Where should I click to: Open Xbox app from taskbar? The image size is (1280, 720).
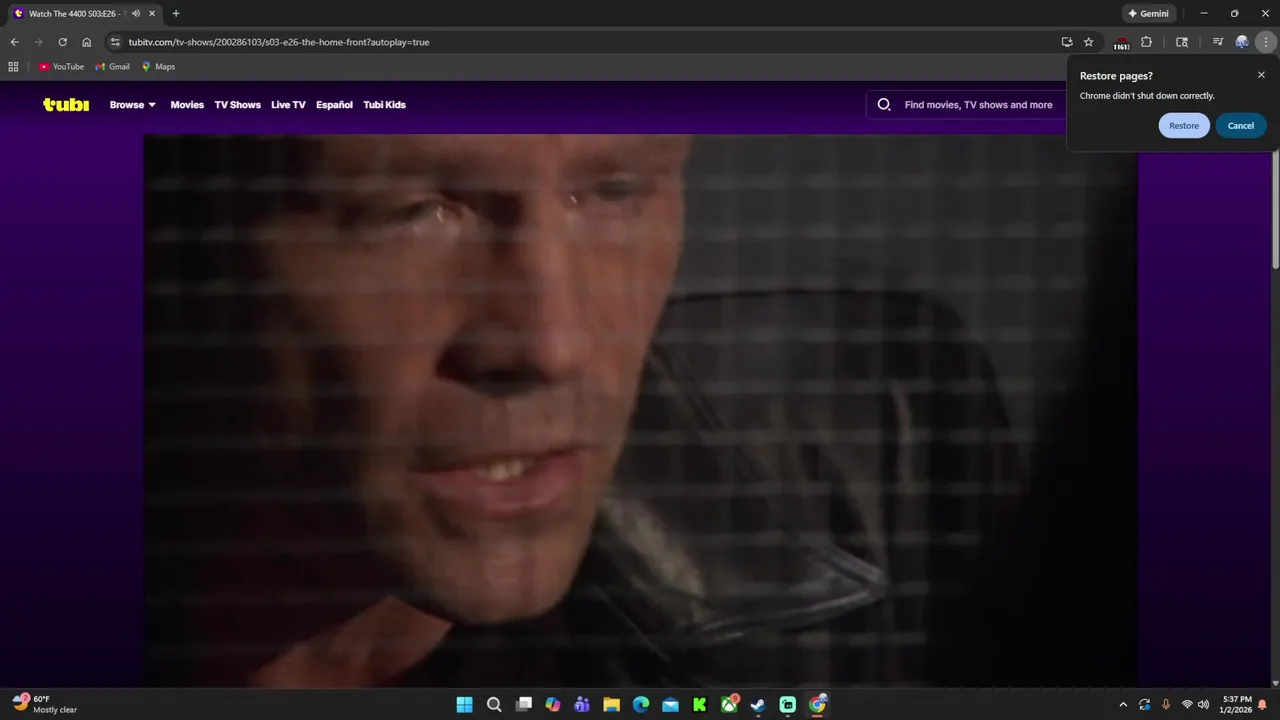click(x=729, y=705)
